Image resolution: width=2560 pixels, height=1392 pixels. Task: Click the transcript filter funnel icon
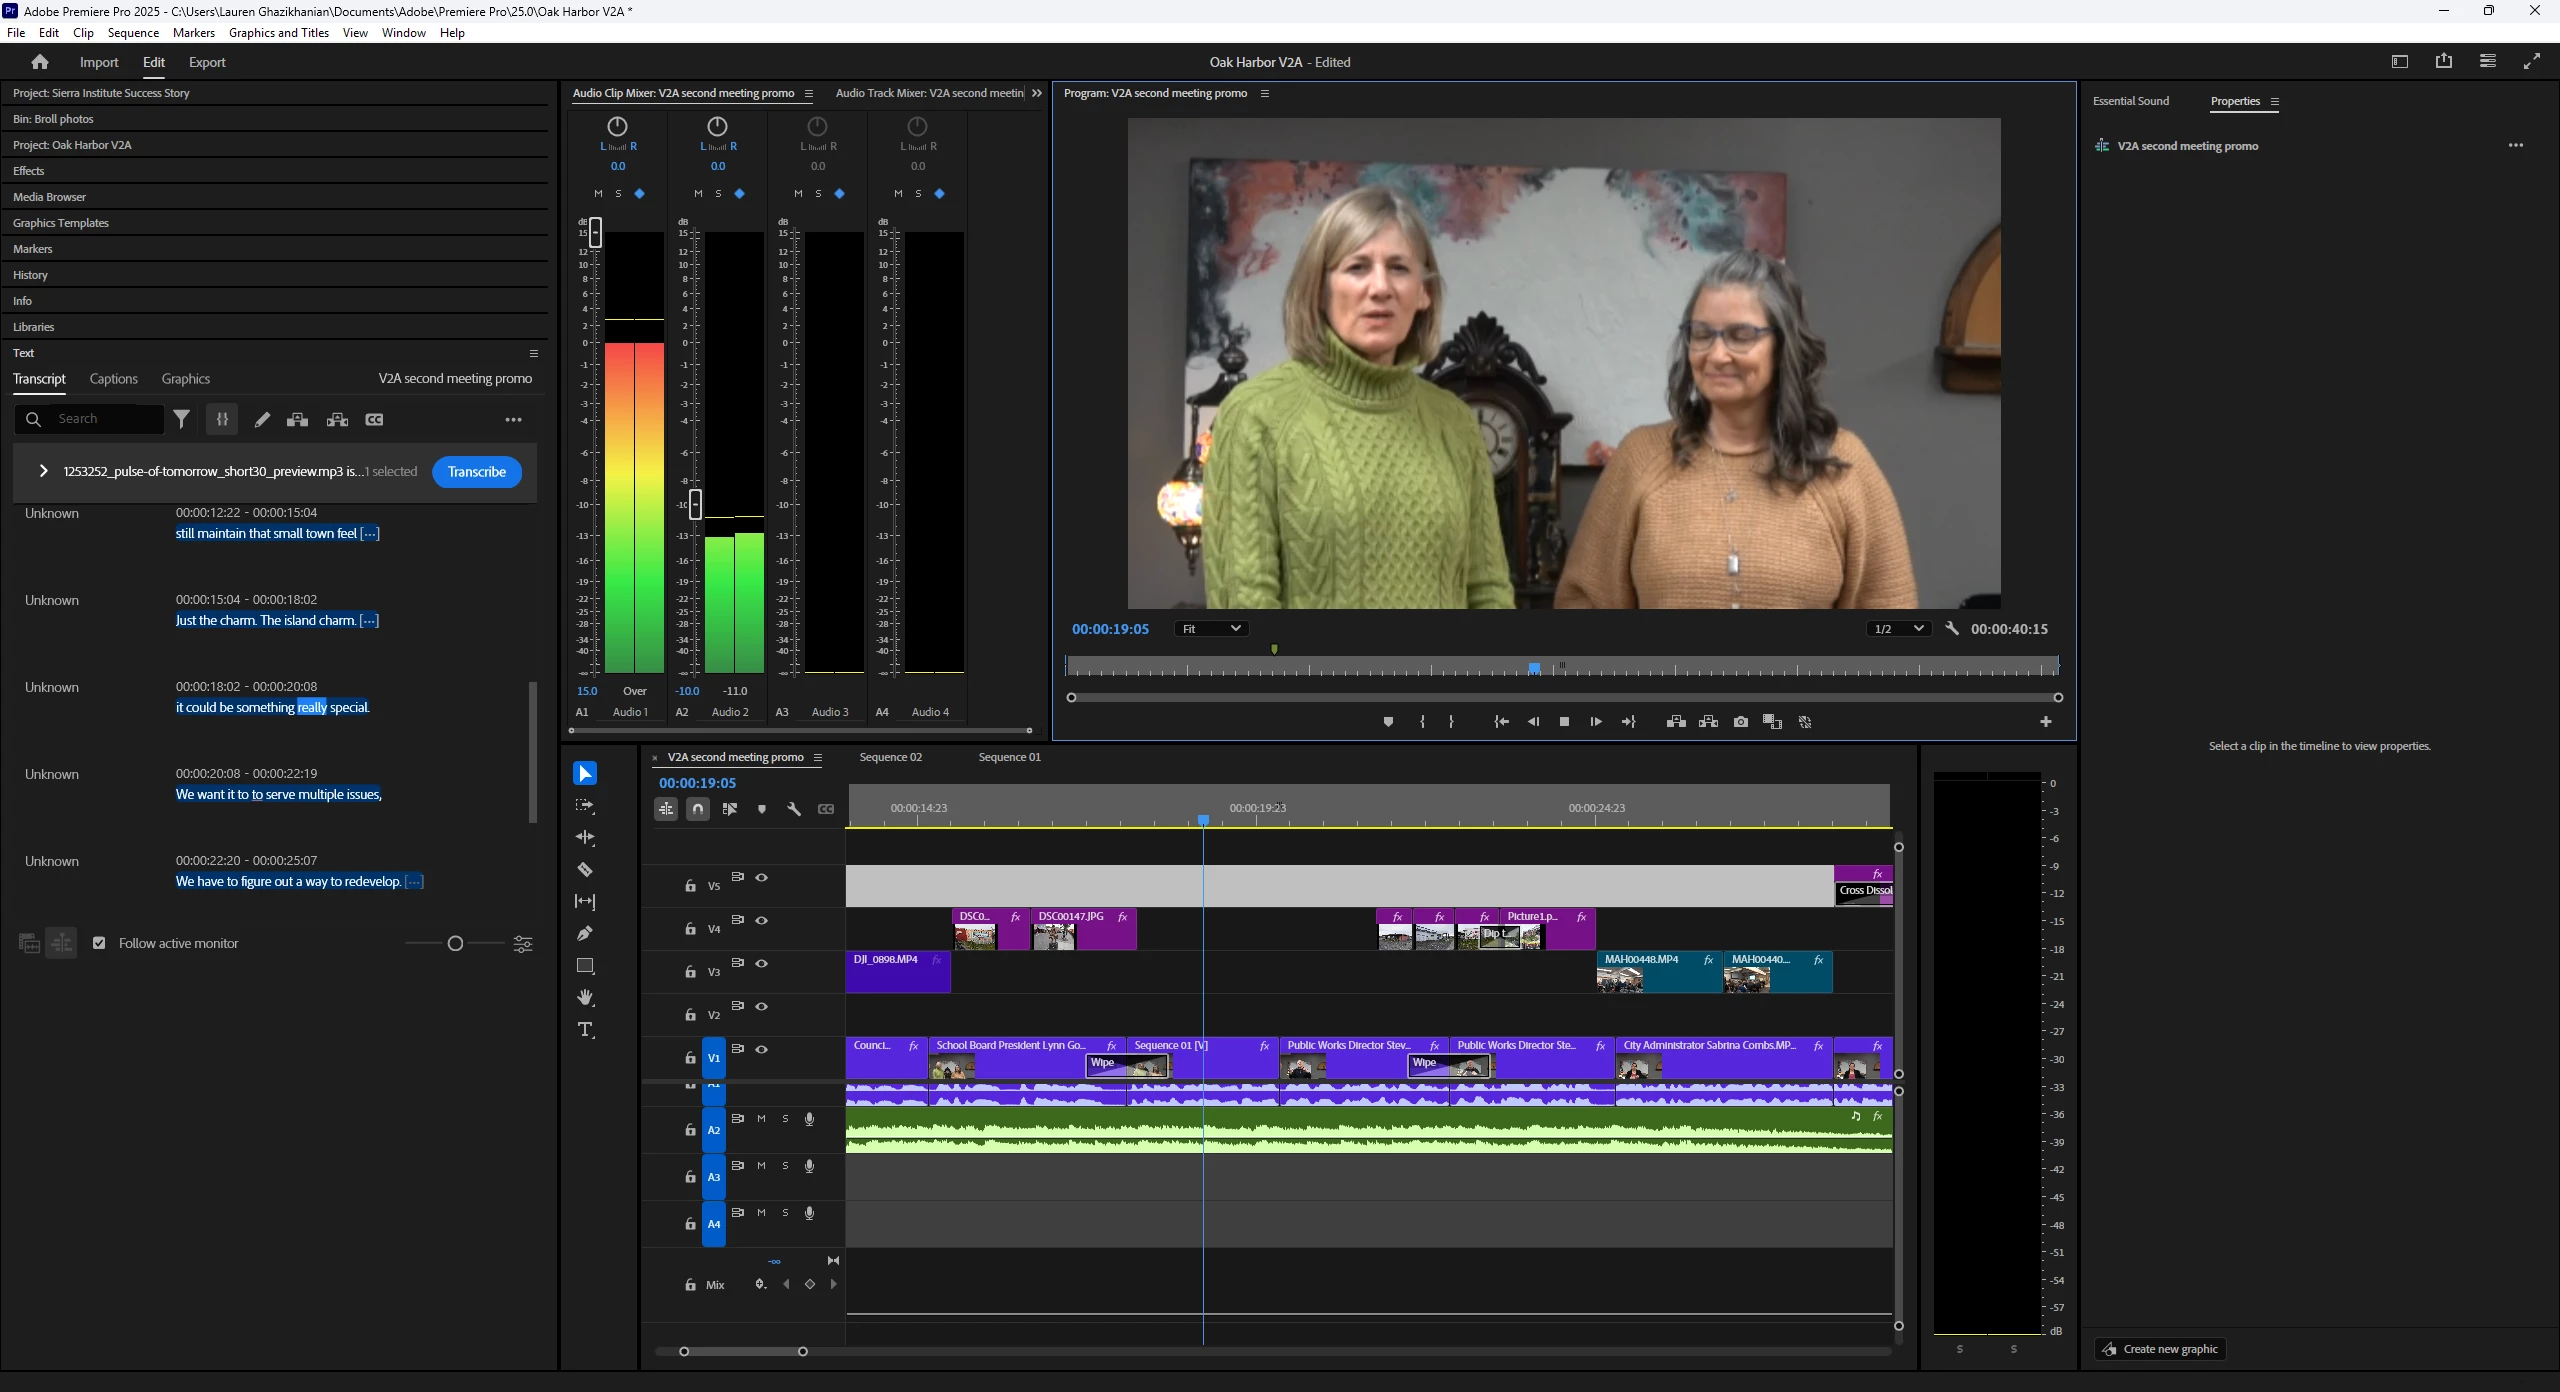click(x=181, y=420)
